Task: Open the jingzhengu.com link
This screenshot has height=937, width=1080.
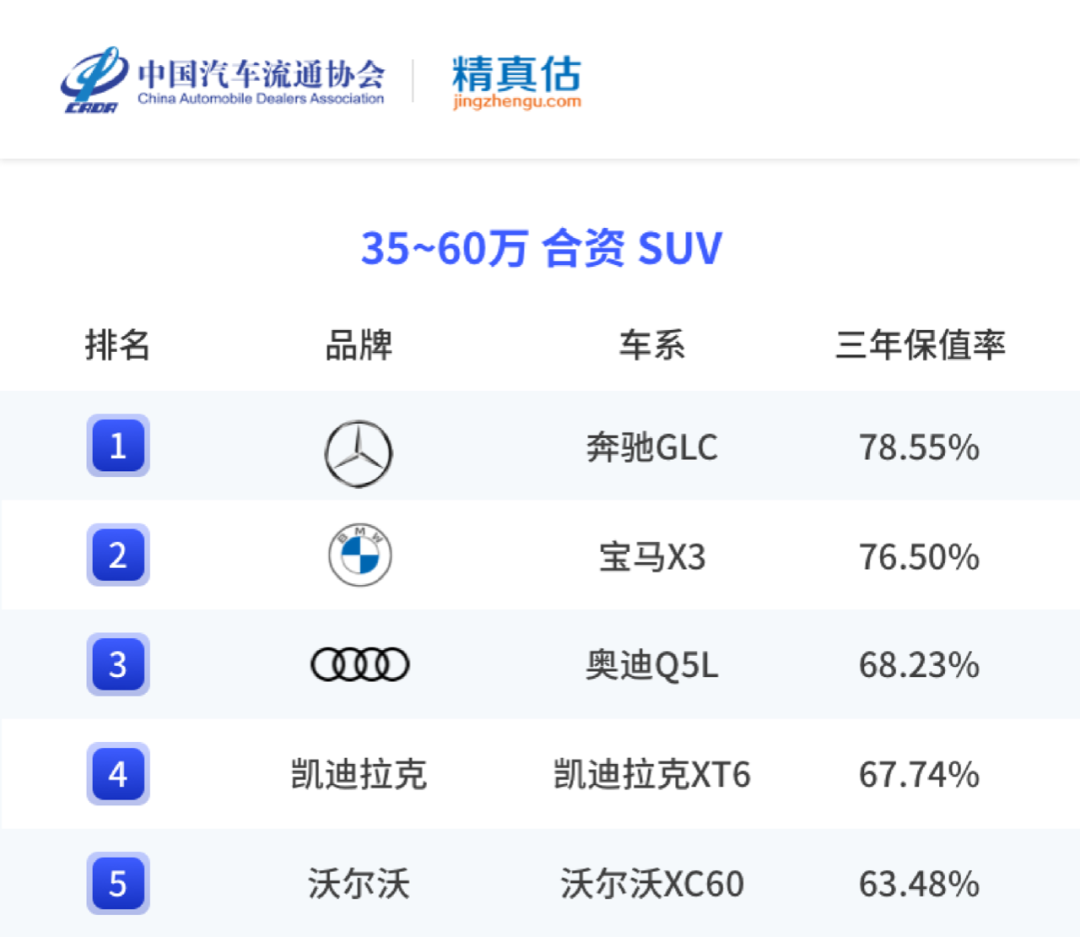Action: [x=516, y=102]
